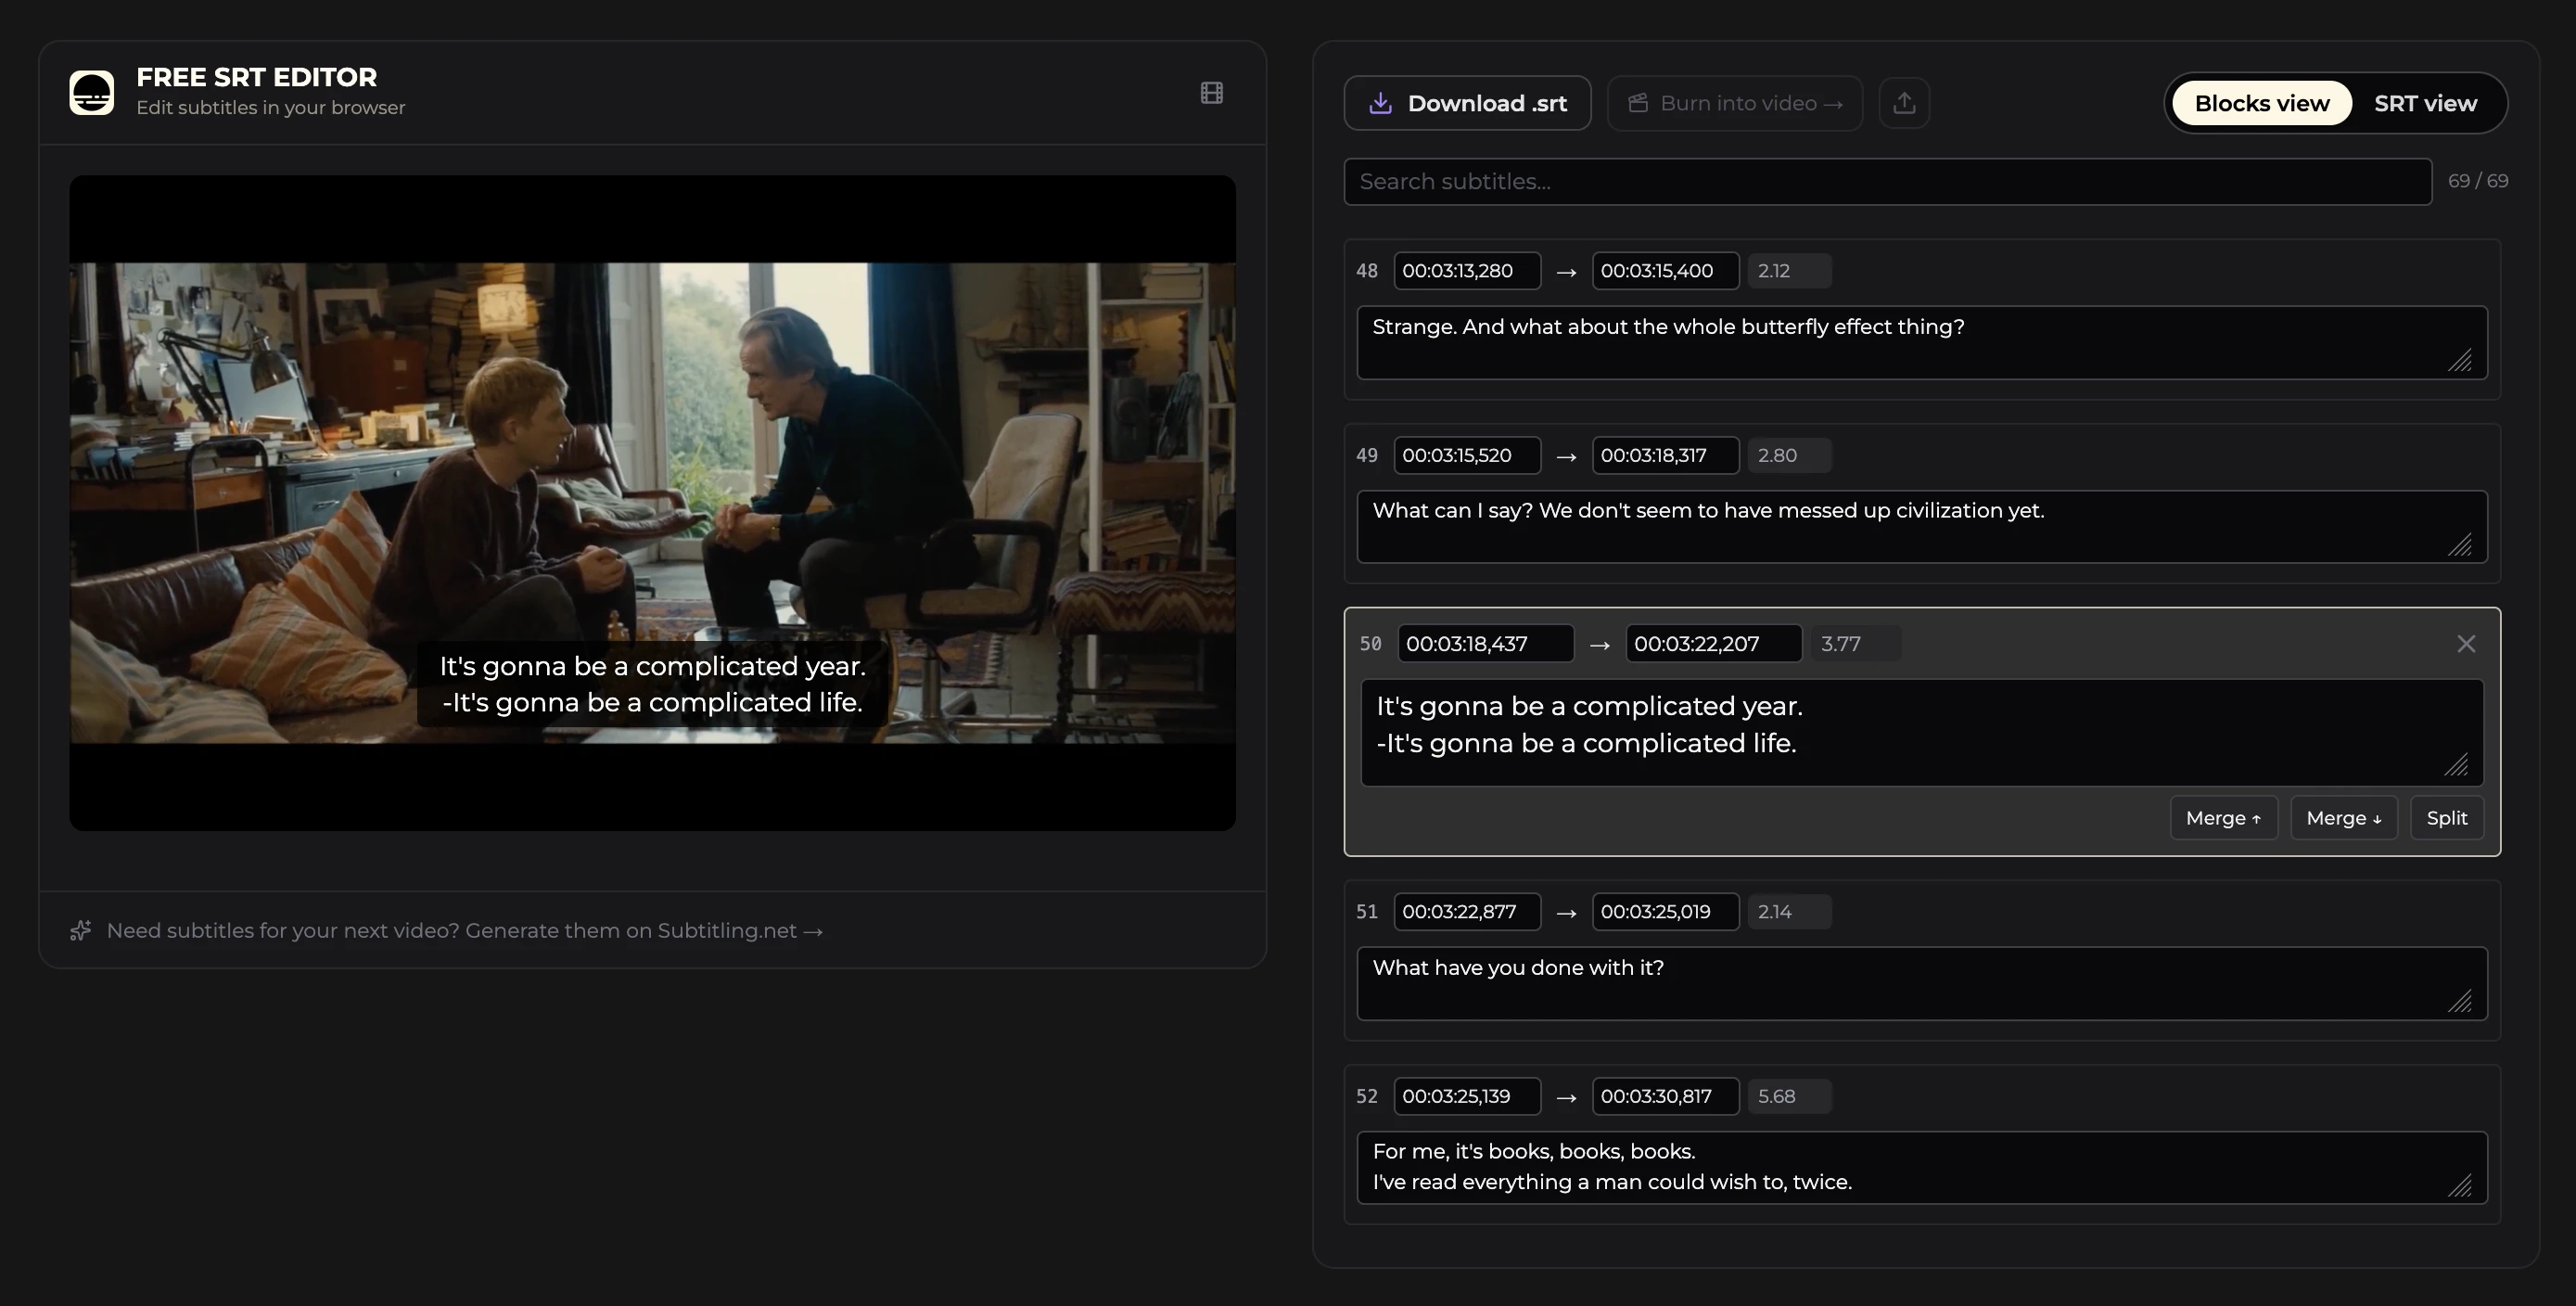The height and width of the screenshot is (1306, 2576).
Task: Click the arrow icon between block 48 timestamps
Action: tap(1566, 271)
